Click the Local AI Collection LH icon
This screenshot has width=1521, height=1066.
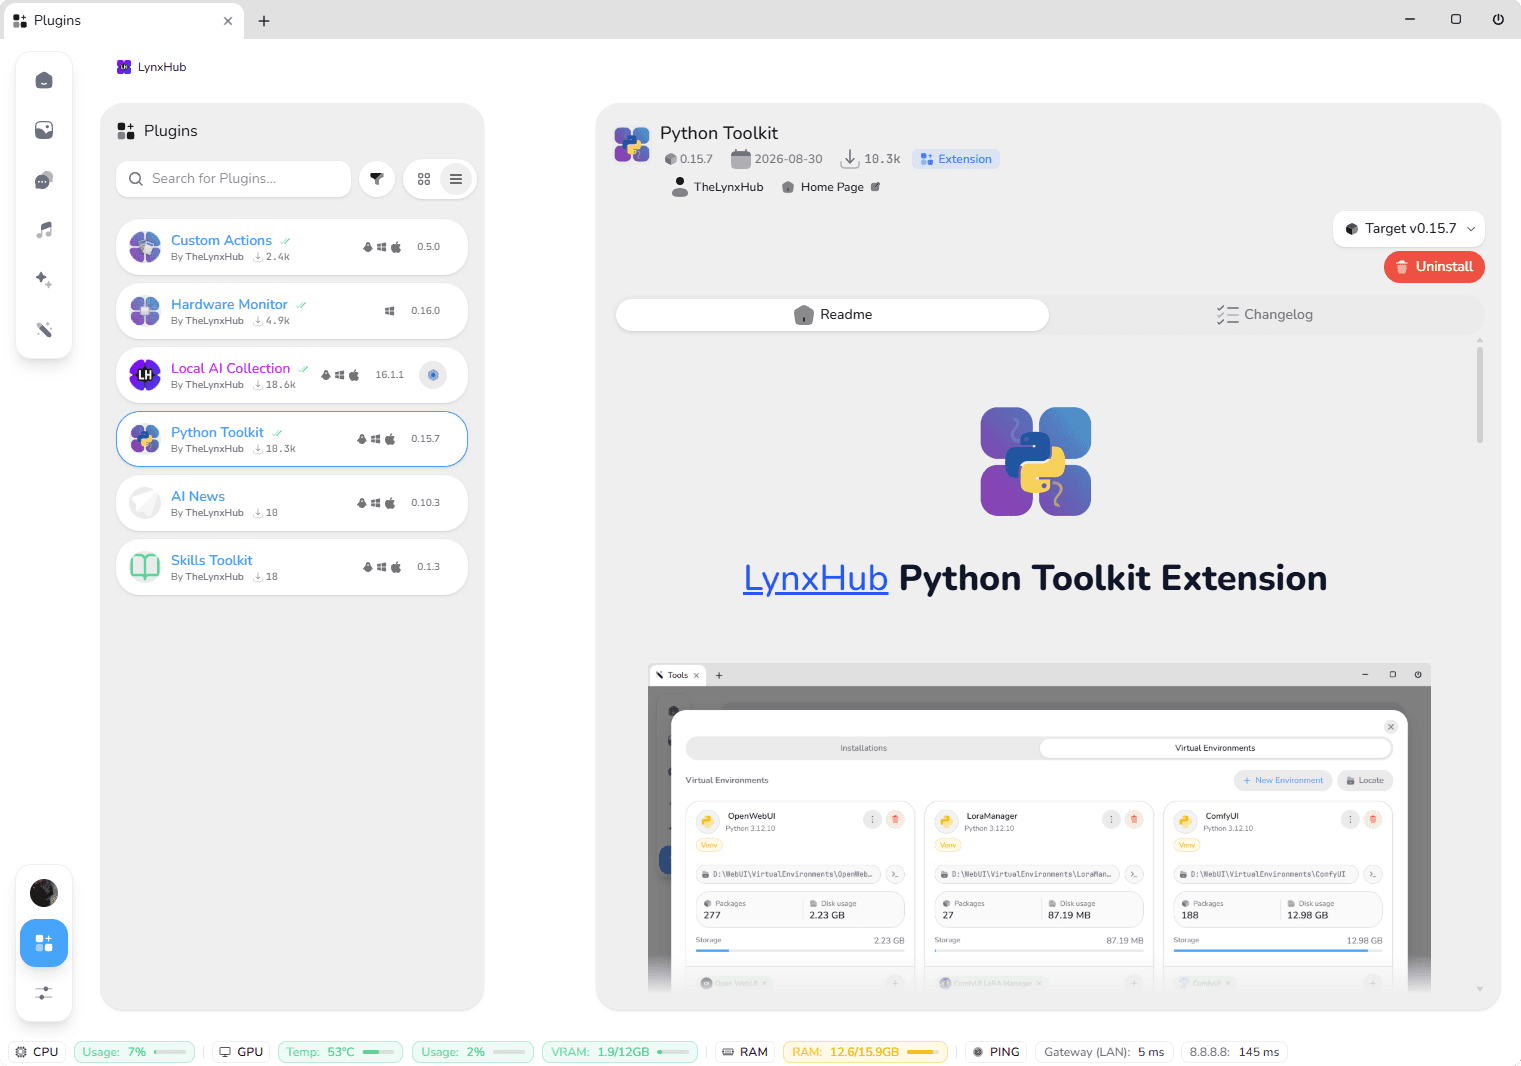coord(145,375)
